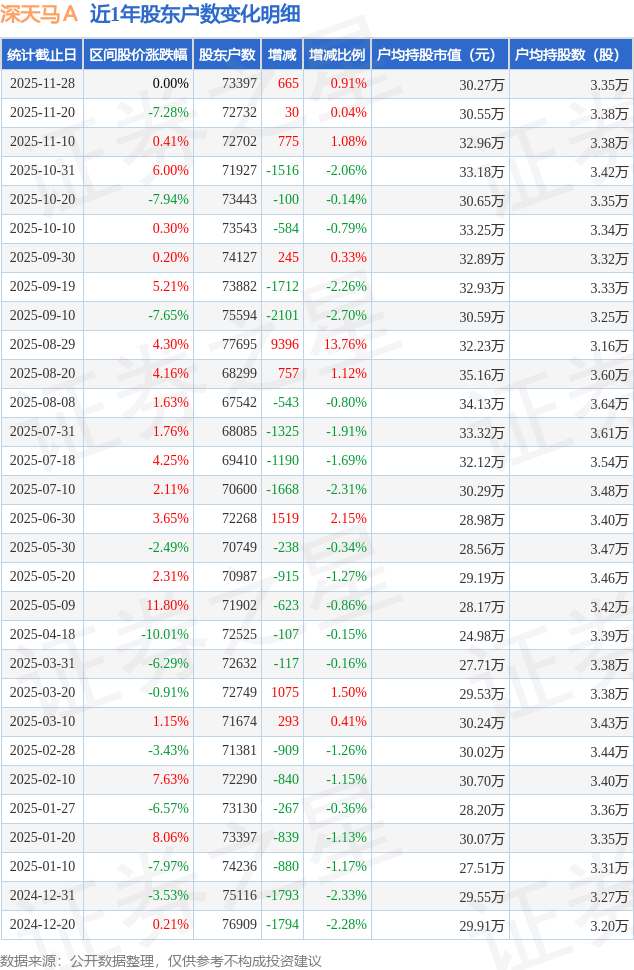Click the 数据来源 footer disclaimer text
The height and width of the screenshot is (970, 634).
tap(161, 960)
